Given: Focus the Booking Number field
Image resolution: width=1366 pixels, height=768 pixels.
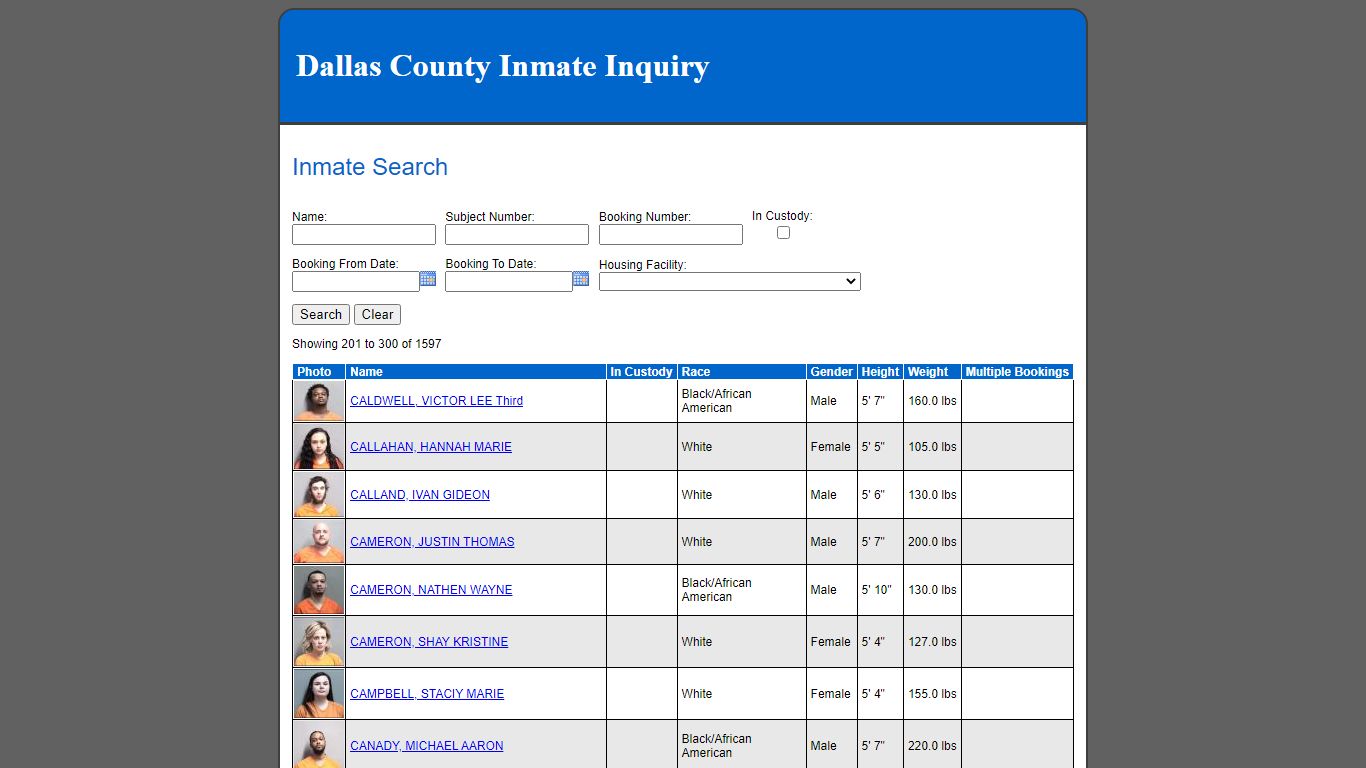Looking at the screenshot, I should tap(671, 234).
